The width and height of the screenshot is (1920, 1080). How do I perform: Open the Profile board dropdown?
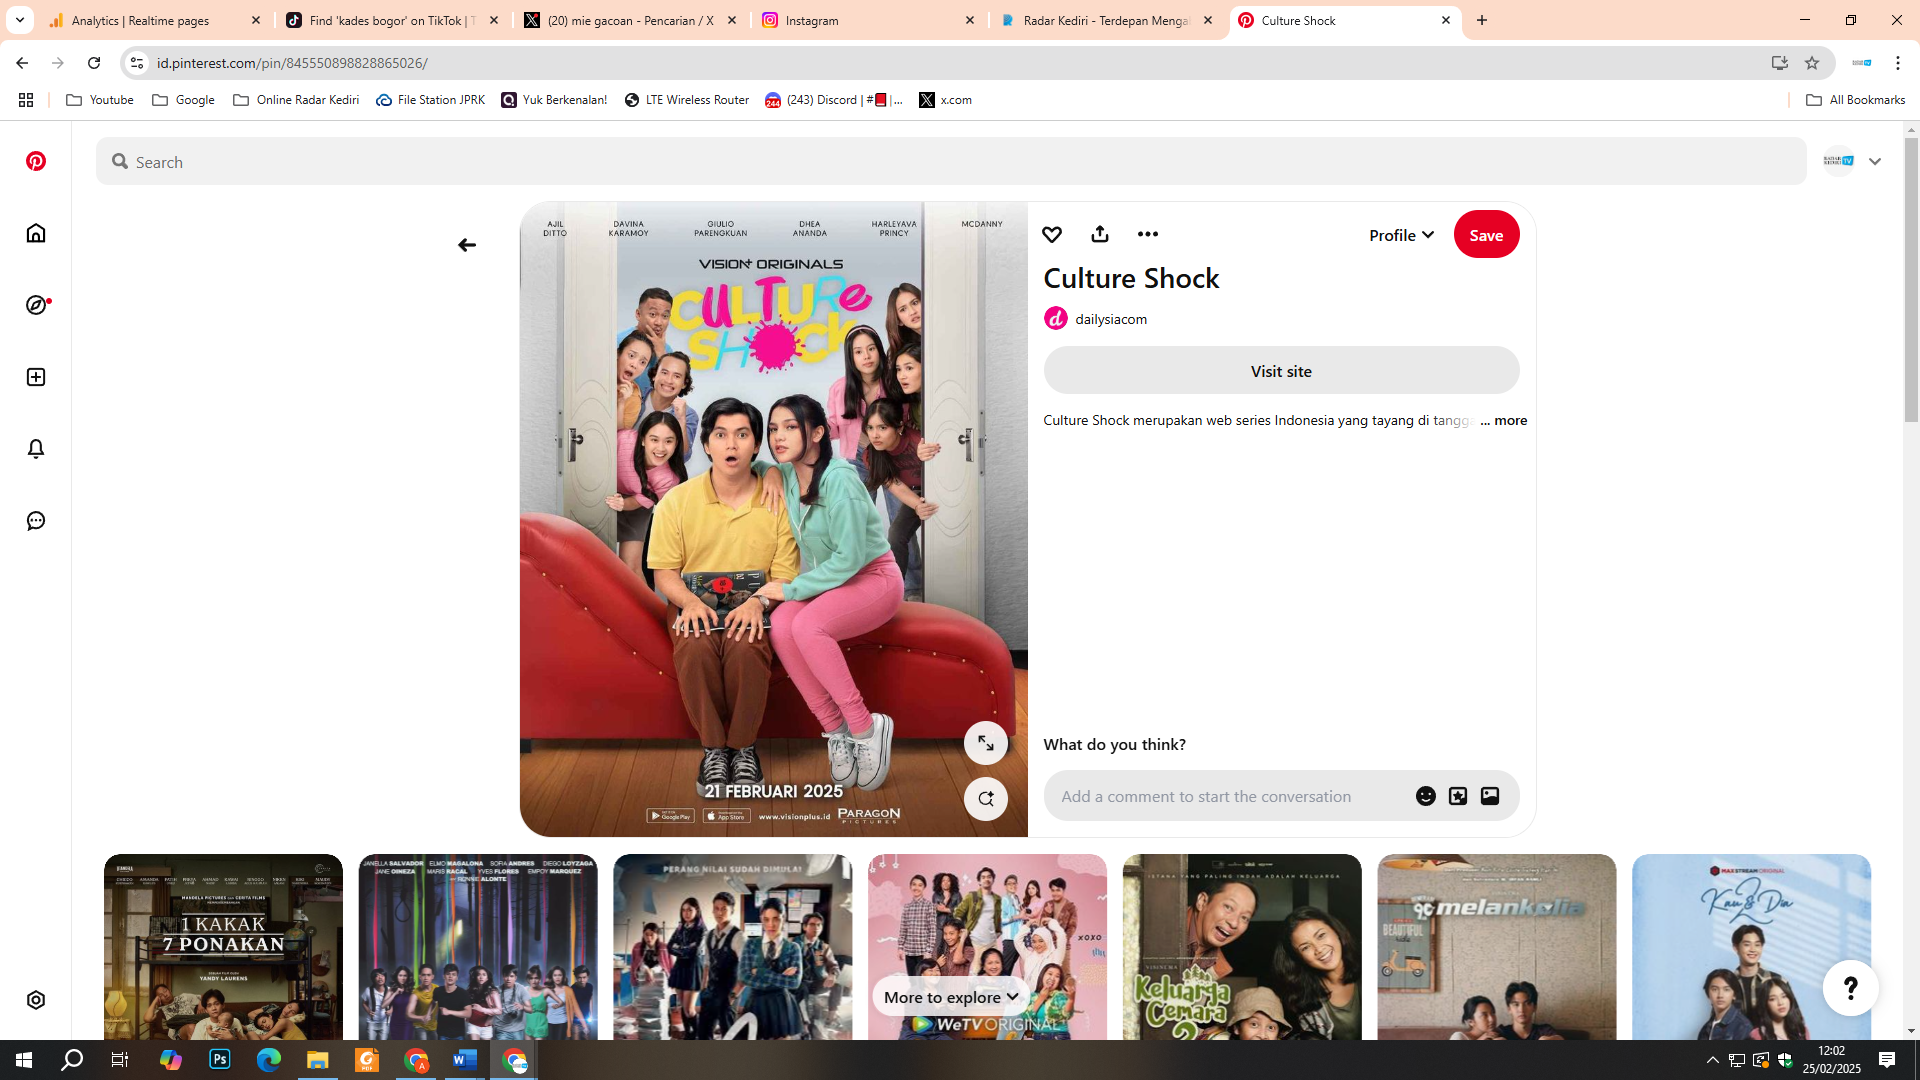[x=1402, y=235]
